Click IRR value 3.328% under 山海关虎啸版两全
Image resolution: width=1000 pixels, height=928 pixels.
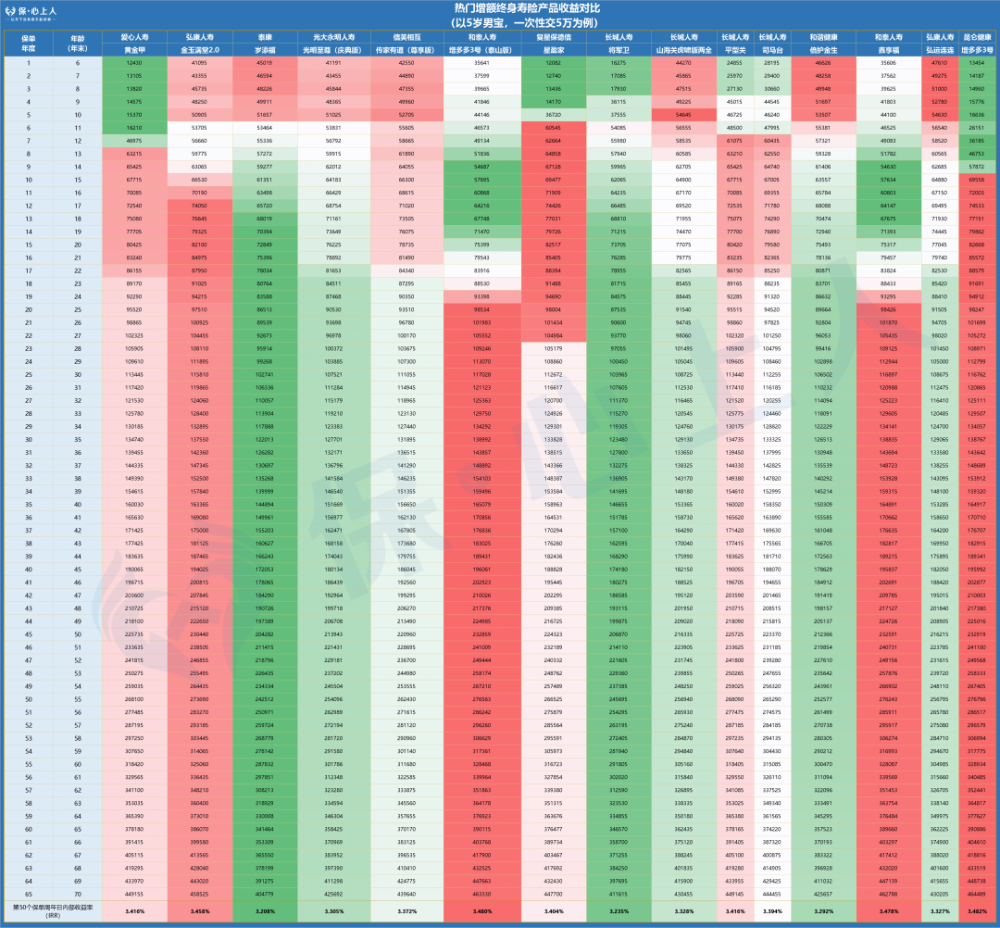pyautogui.click(x=684, y=911)
